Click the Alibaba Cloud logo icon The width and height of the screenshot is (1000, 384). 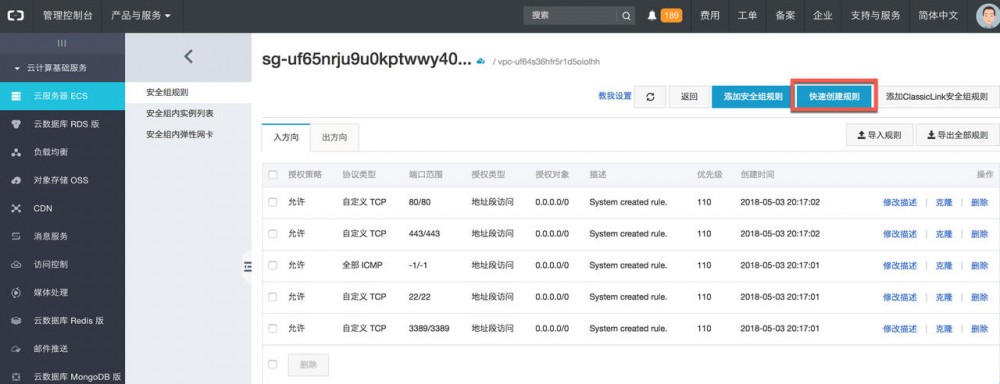pyautogui.click(x=15, y=15)
